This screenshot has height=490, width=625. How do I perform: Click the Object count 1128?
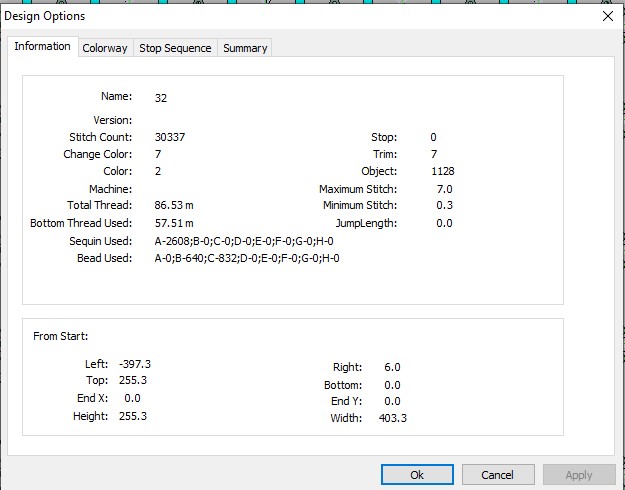tap(442, 171)
